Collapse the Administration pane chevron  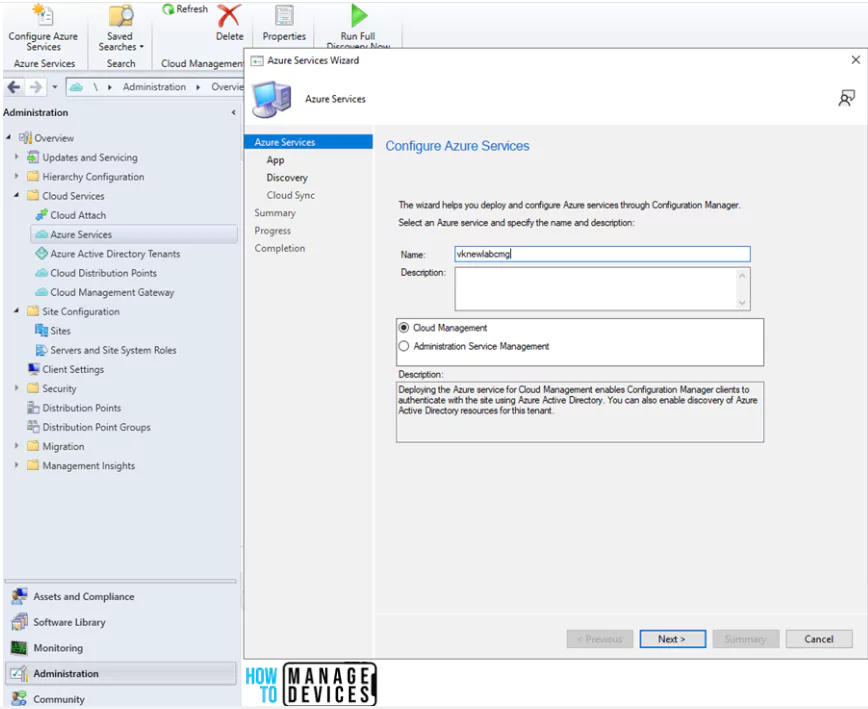233,112
